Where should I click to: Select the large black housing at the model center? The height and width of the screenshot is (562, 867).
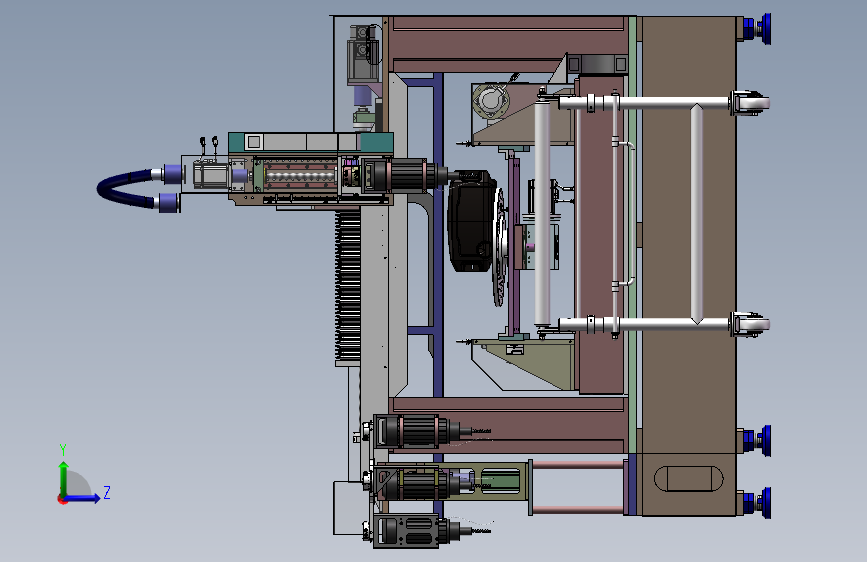(471, 221)
